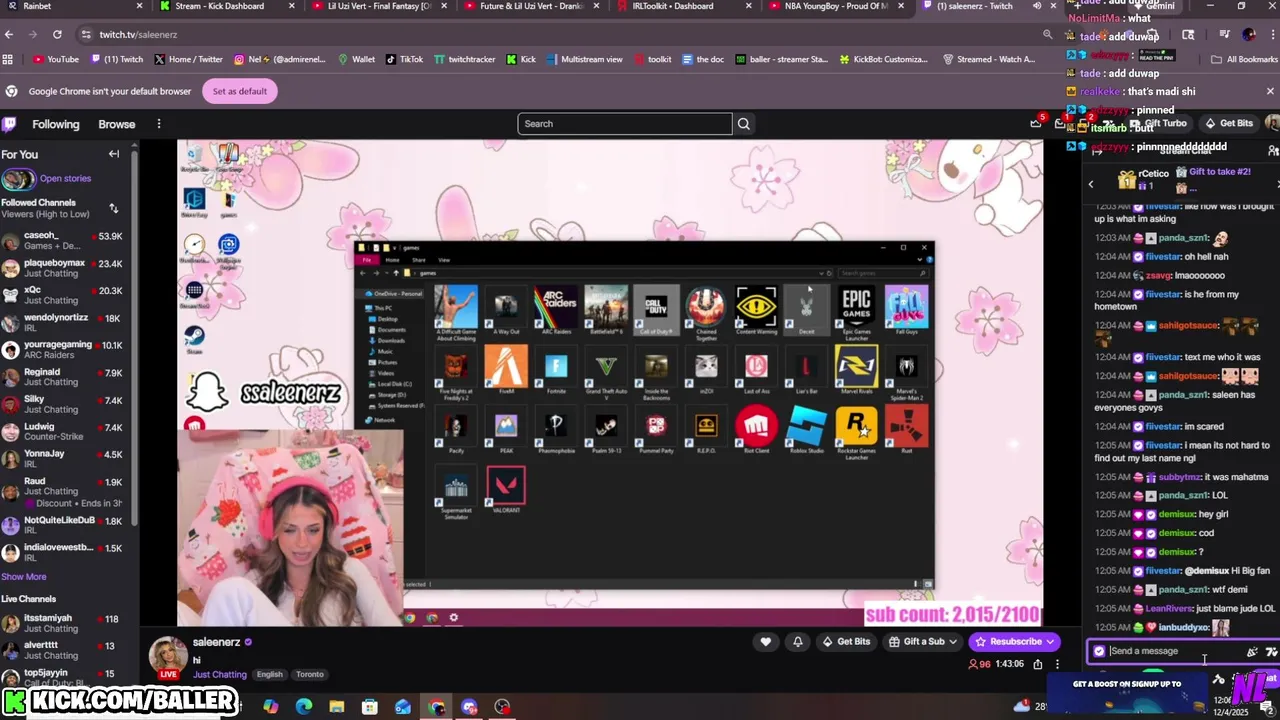Select the Roblox Studio icon
1280x720 pixels.
click(806, 429)
